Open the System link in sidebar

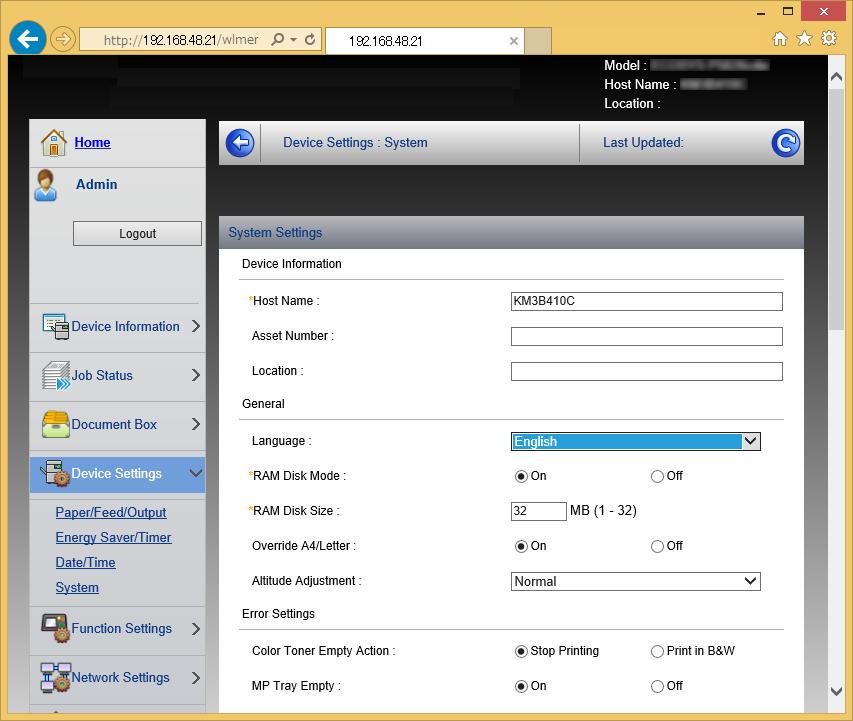(x=77, y=588)
